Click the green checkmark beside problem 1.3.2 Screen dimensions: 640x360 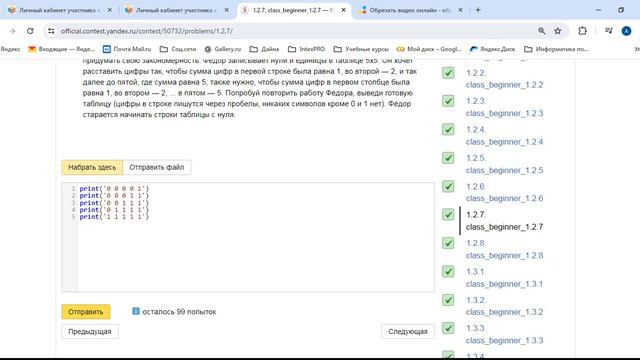click(x=448, y=300)
